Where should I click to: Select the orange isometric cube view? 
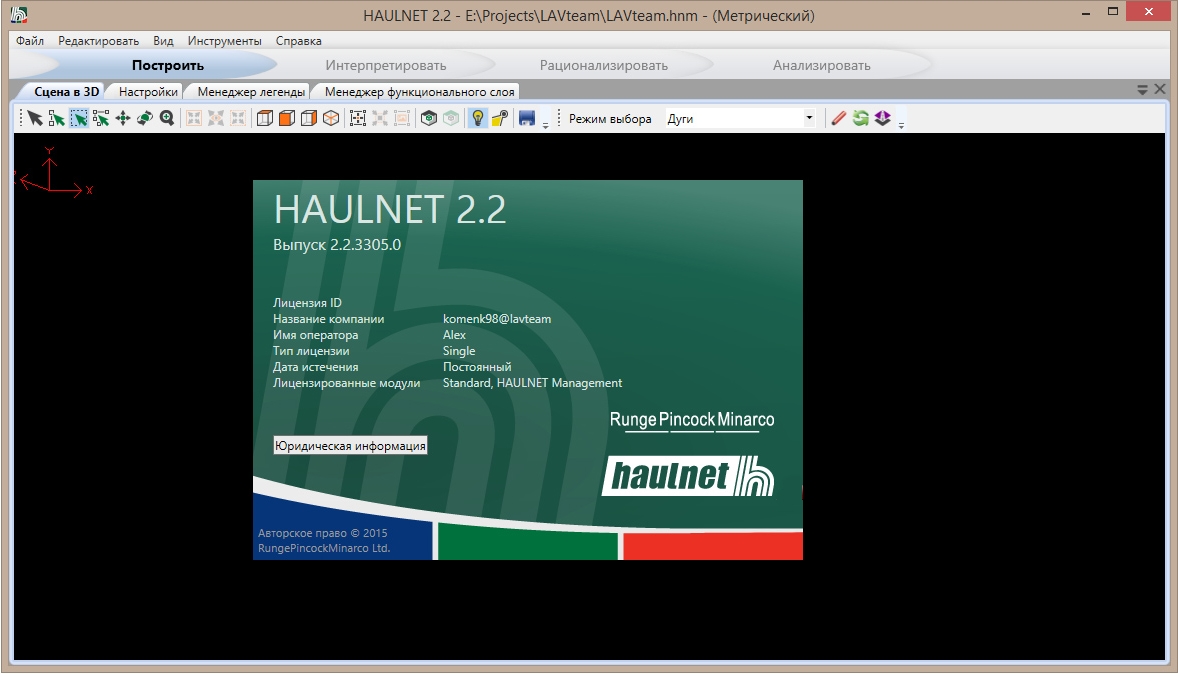click(331, 119)
